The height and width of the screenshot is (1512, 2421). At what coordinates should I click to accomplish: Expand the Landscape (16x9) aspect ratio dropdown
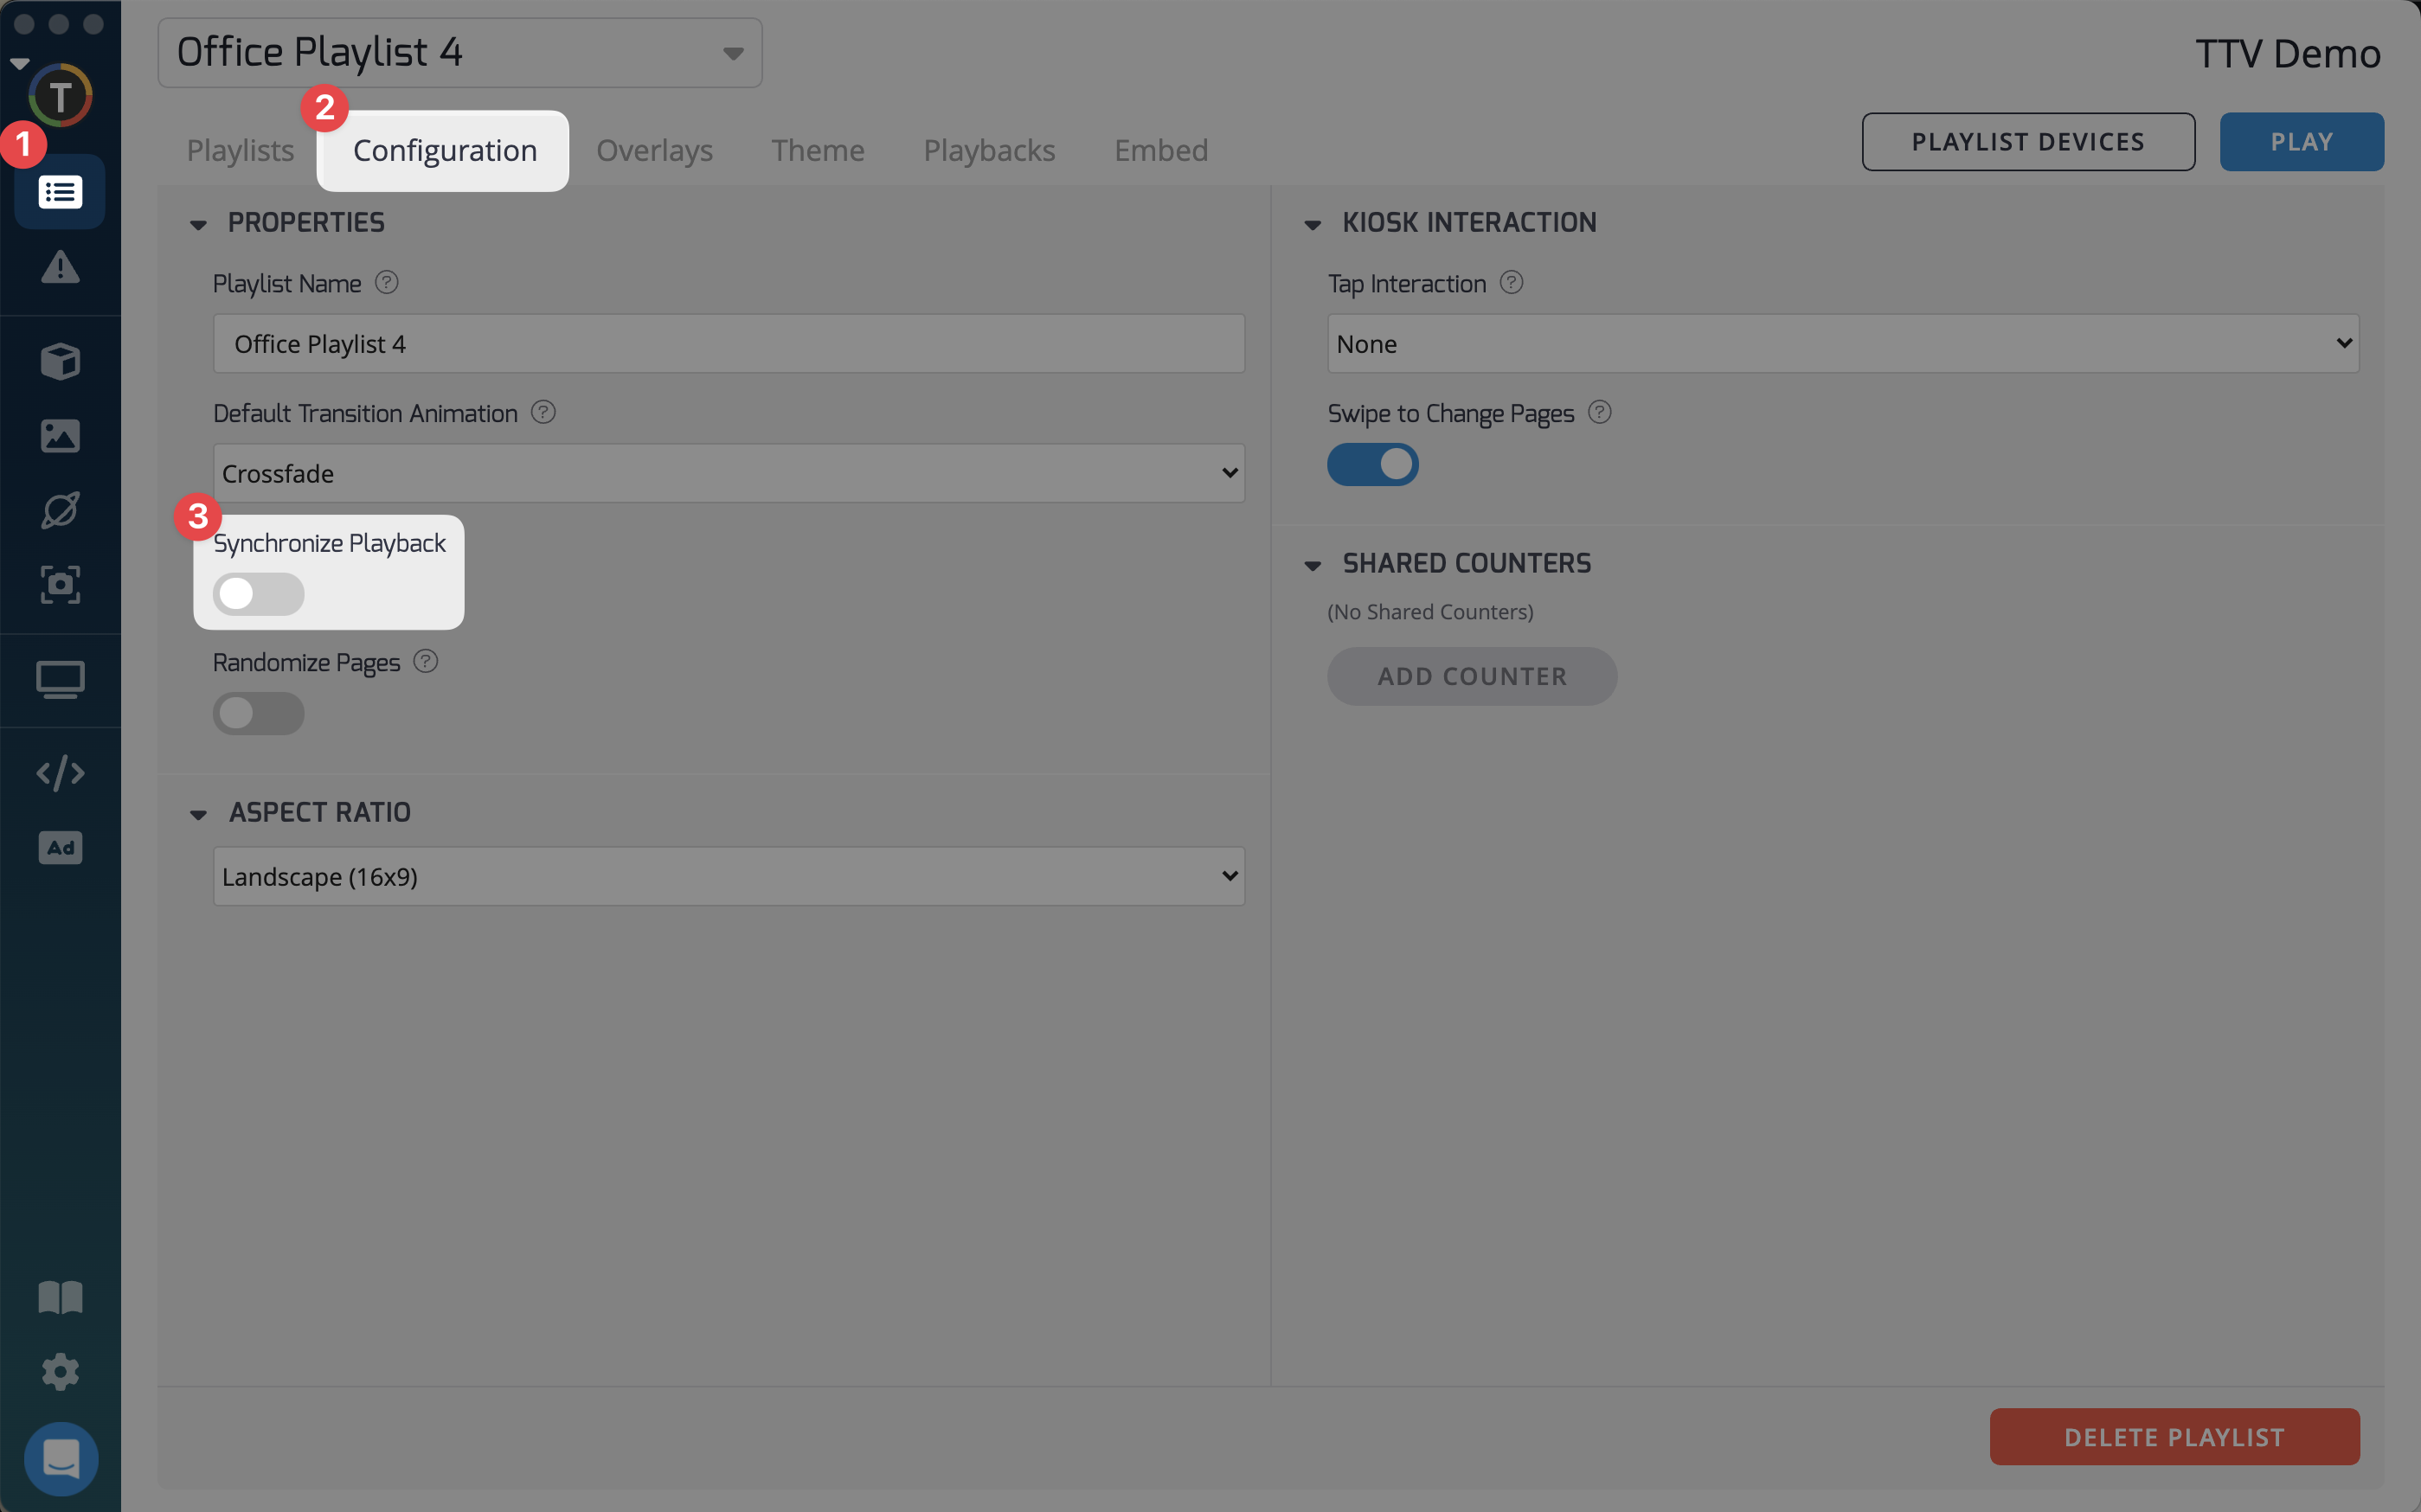pos(728,877)
